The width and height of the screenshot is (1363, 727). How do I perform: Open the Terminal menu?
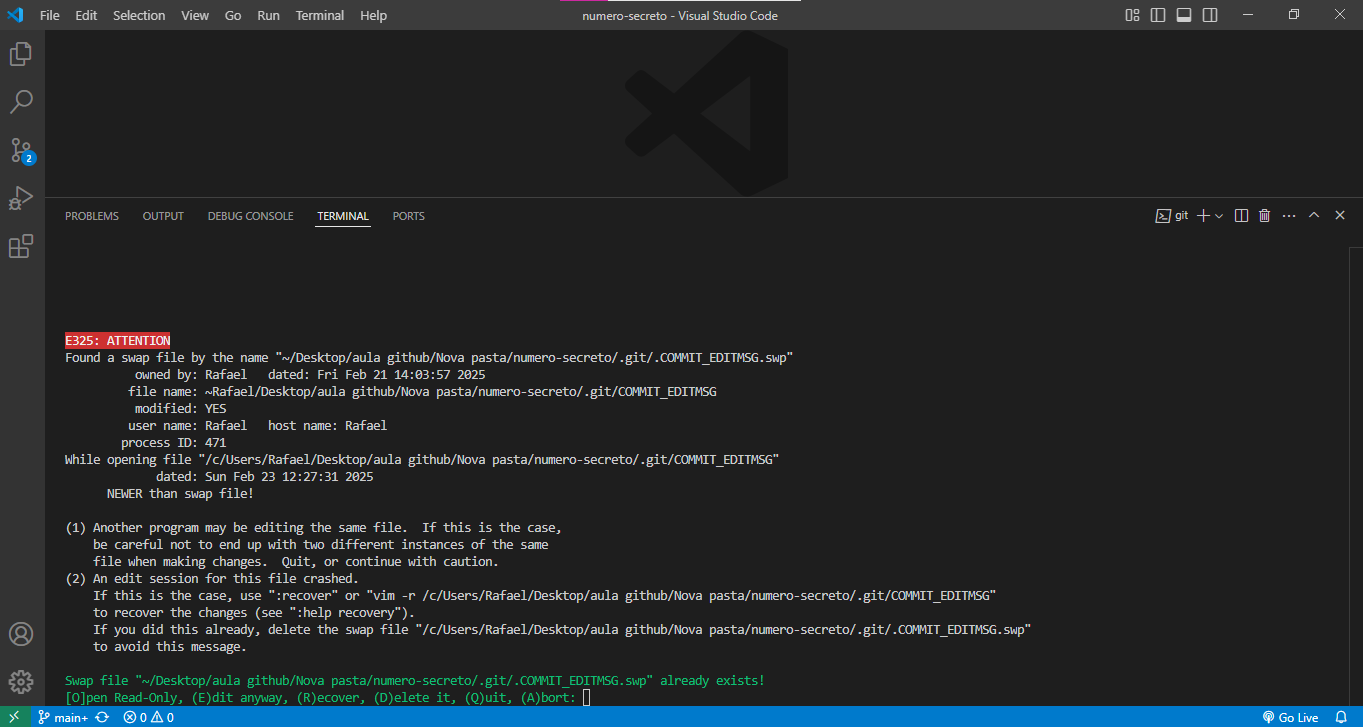click(x=320, y=15)
